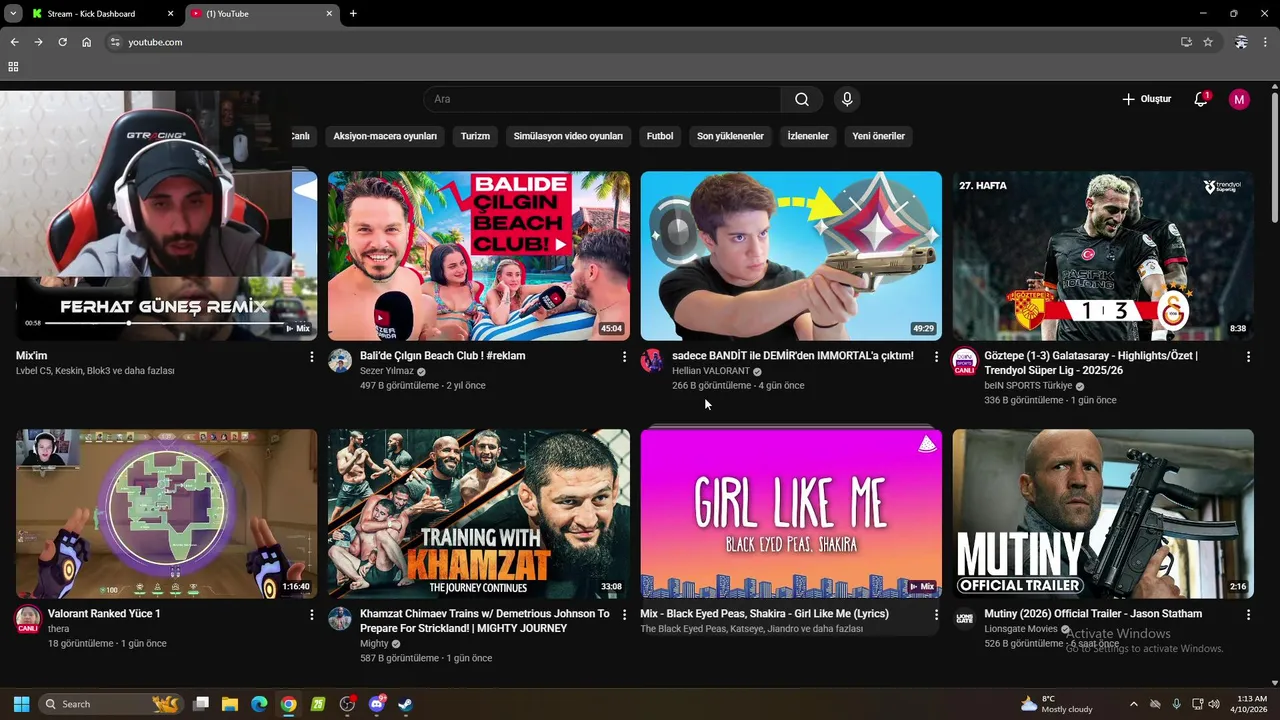Select Son yüklenenler filter chip
The width and height of the screenshot is (1280, 720).
point(730,136)
